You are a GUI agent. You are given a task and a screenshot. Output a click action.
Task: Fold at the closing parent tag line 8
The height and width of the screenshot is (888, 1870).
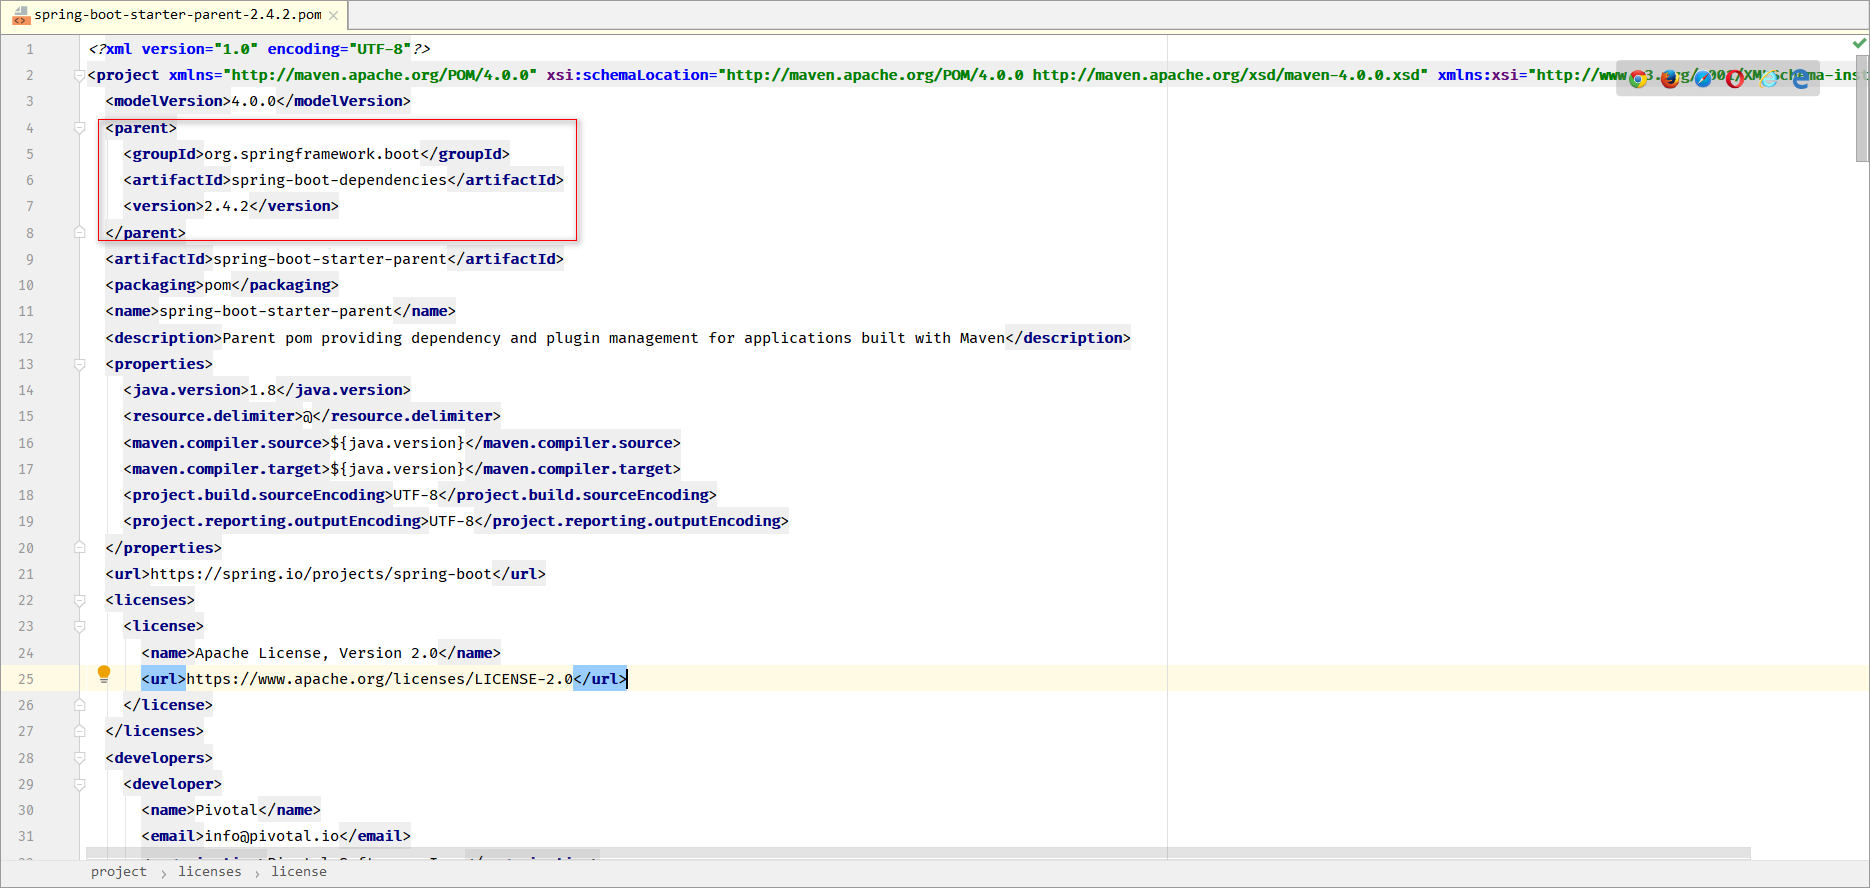tap(79, 233)
